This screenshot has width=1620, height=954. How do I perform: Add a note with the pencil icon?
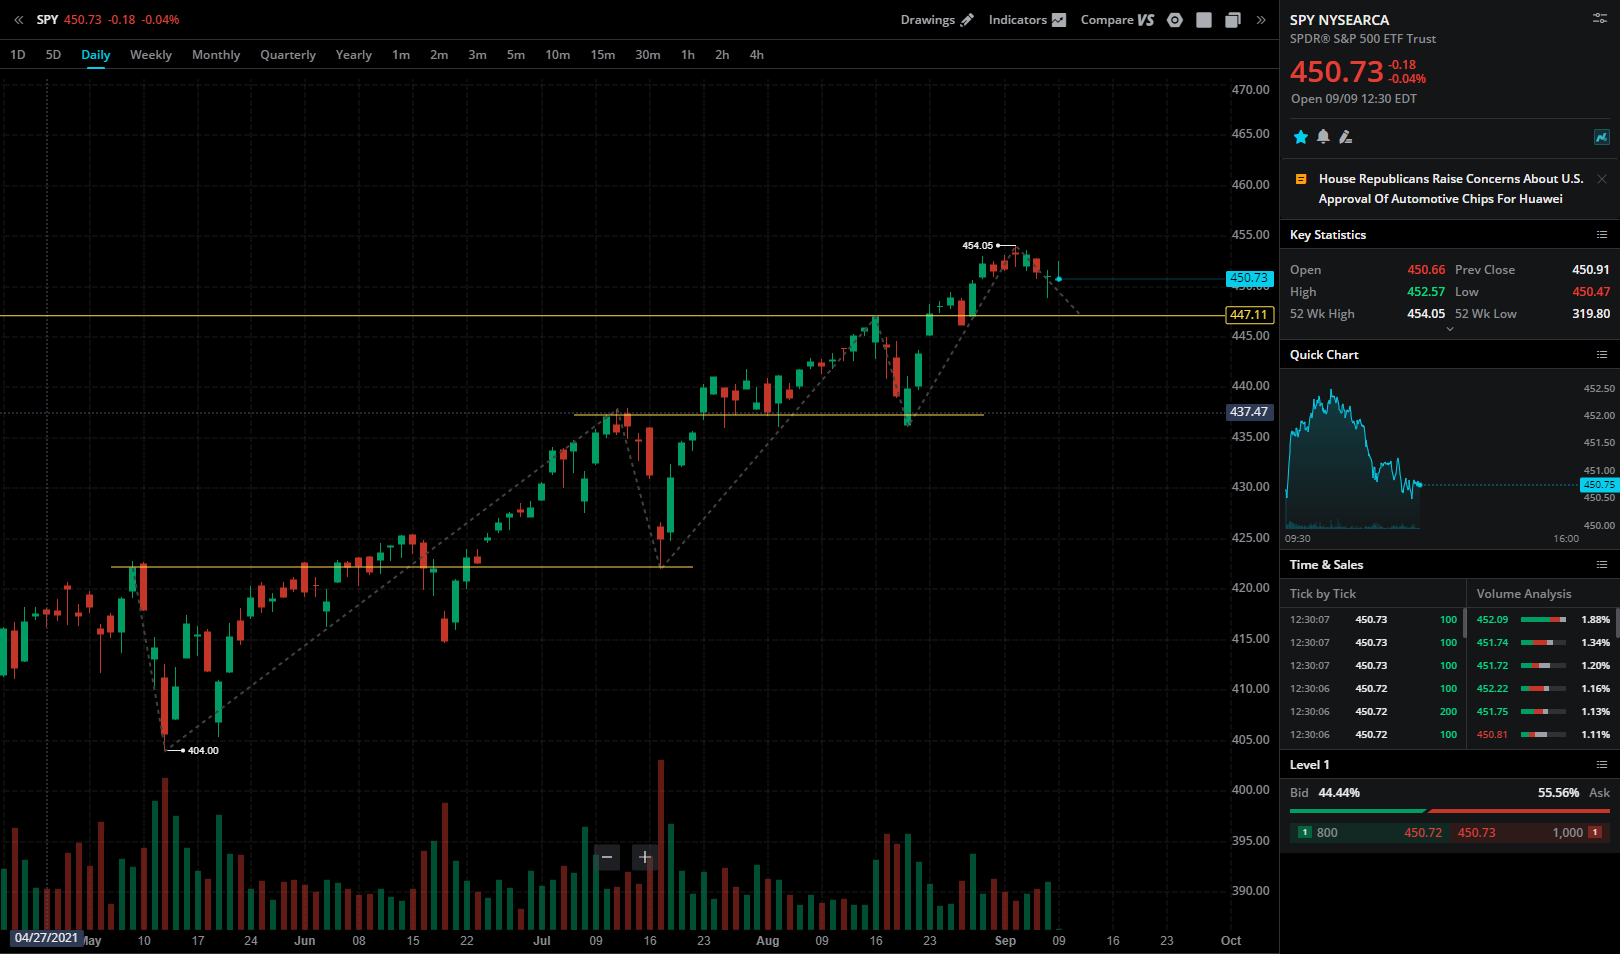tap(1346, 137)
